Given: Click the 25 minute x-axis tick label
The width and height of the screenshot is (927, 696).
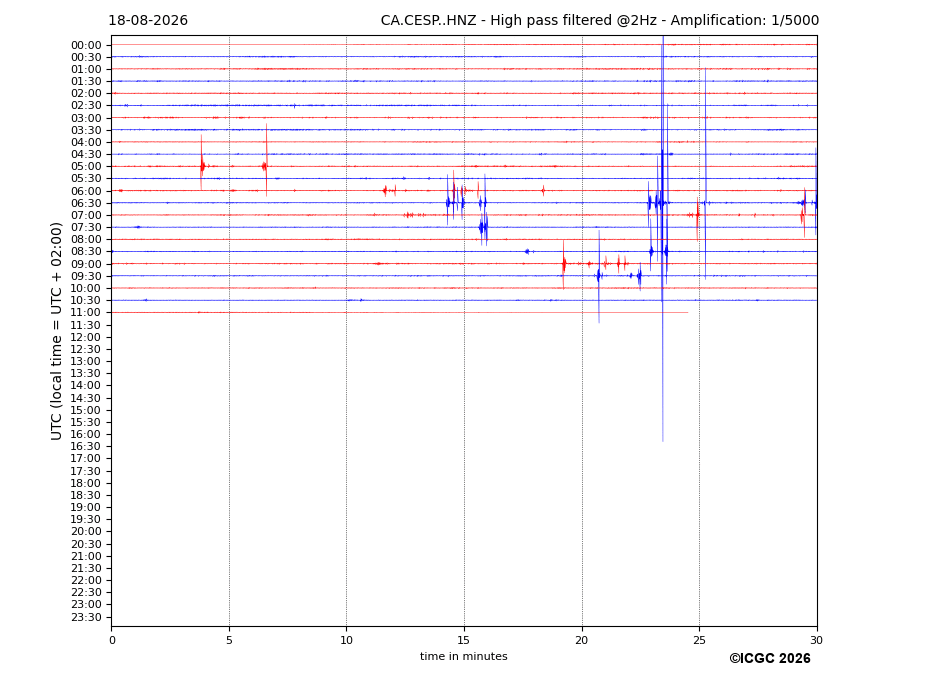Looking at the screenshot, I should tap(699, 640).
